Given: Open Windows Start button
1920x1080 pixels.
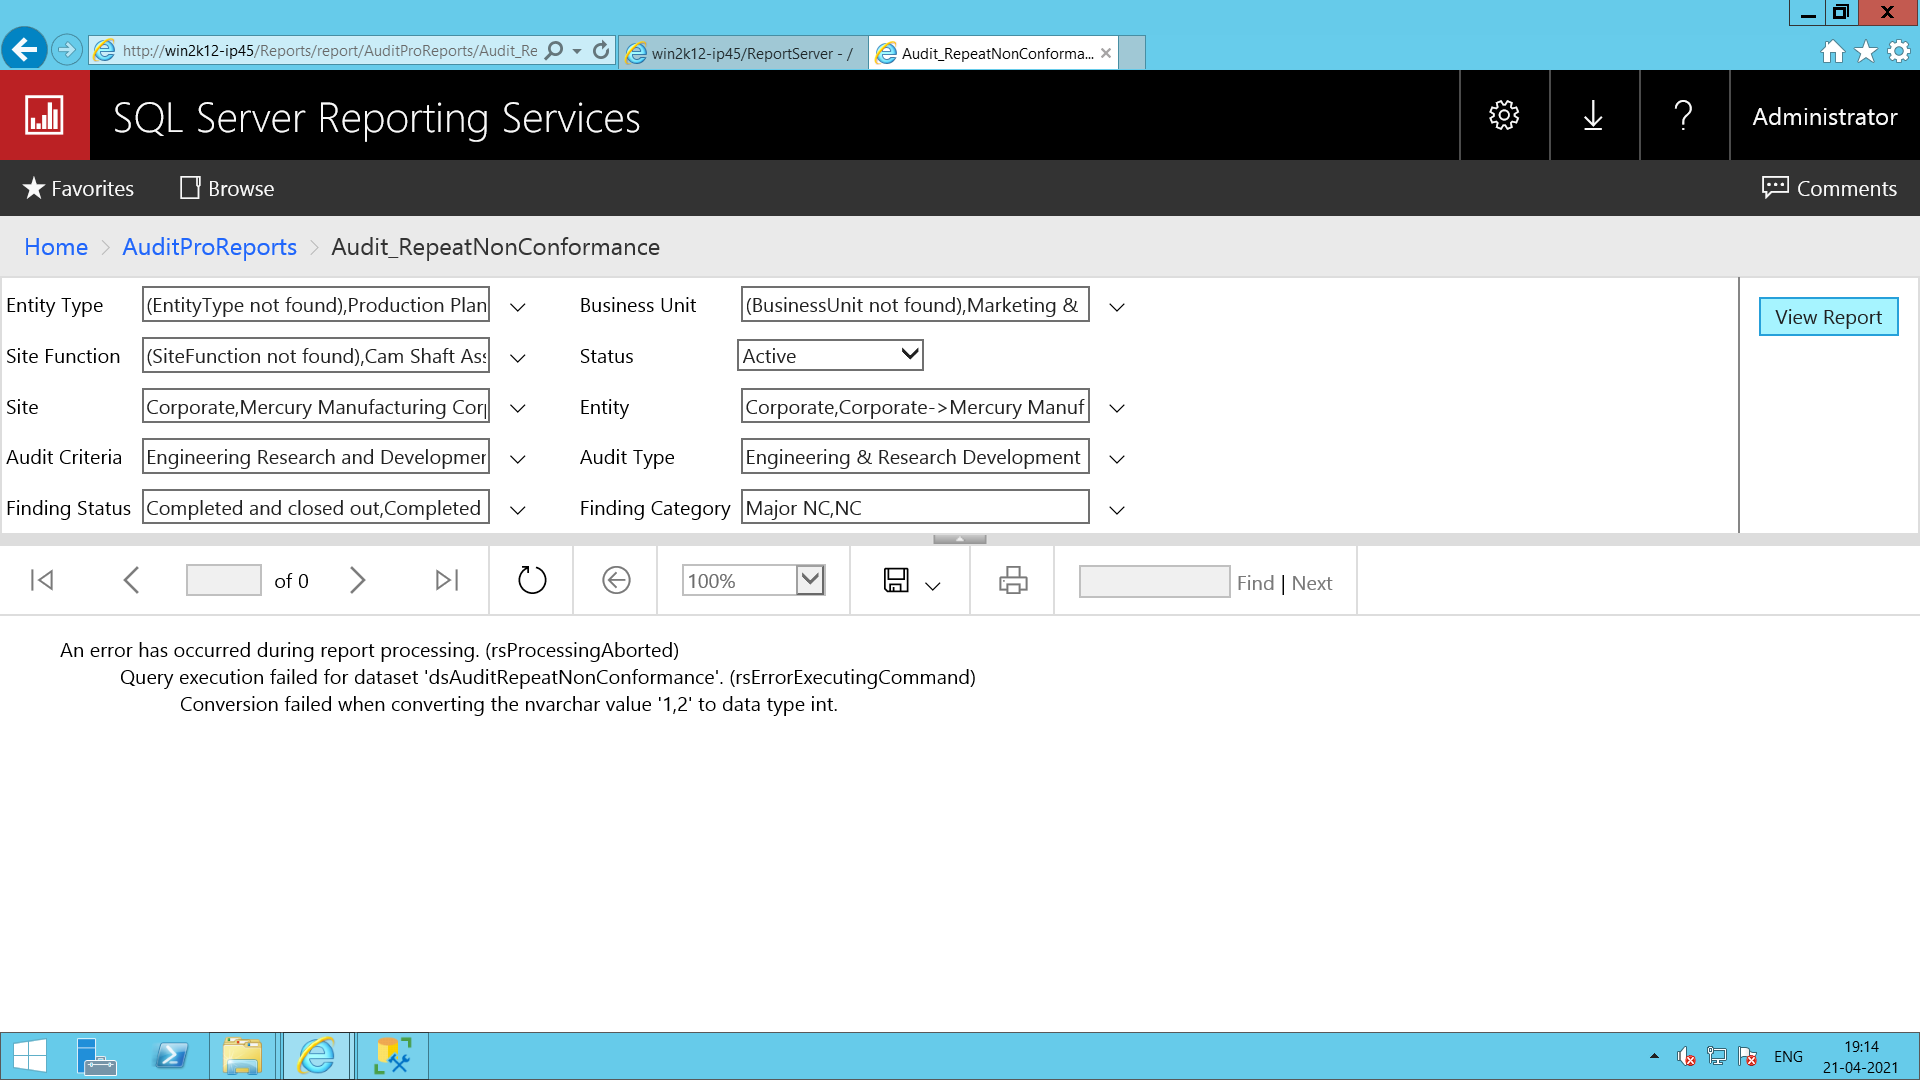Looking at the screenshot, I should point(30,1056).
